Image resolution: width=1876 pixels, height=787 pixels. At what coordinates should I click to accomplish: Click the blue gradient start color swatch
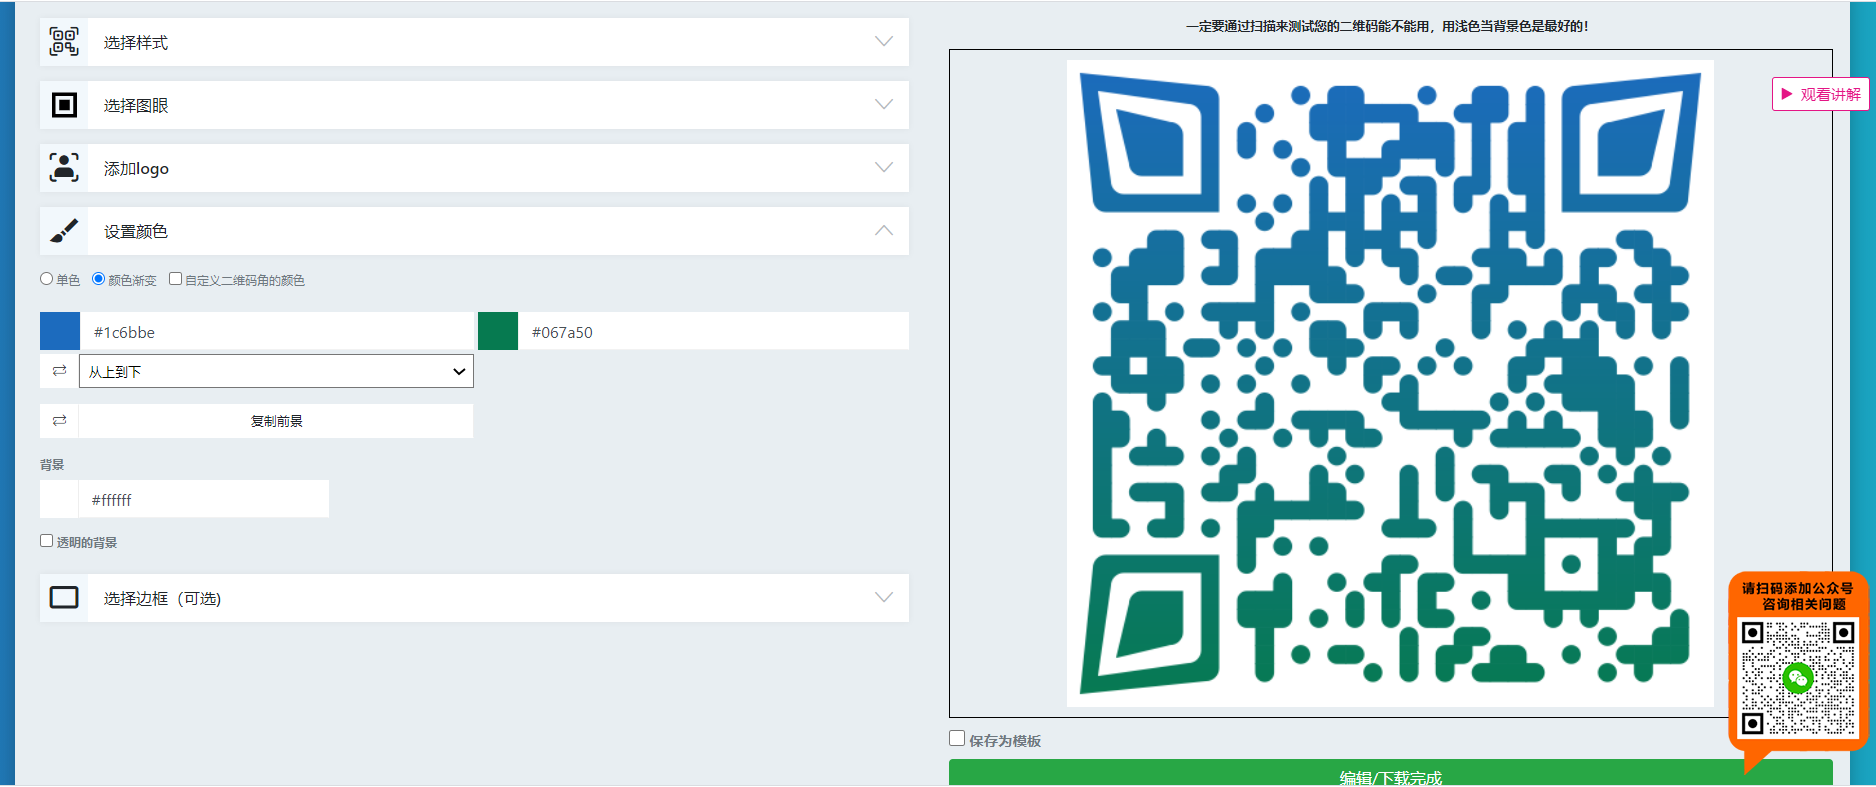coord(60,331)
